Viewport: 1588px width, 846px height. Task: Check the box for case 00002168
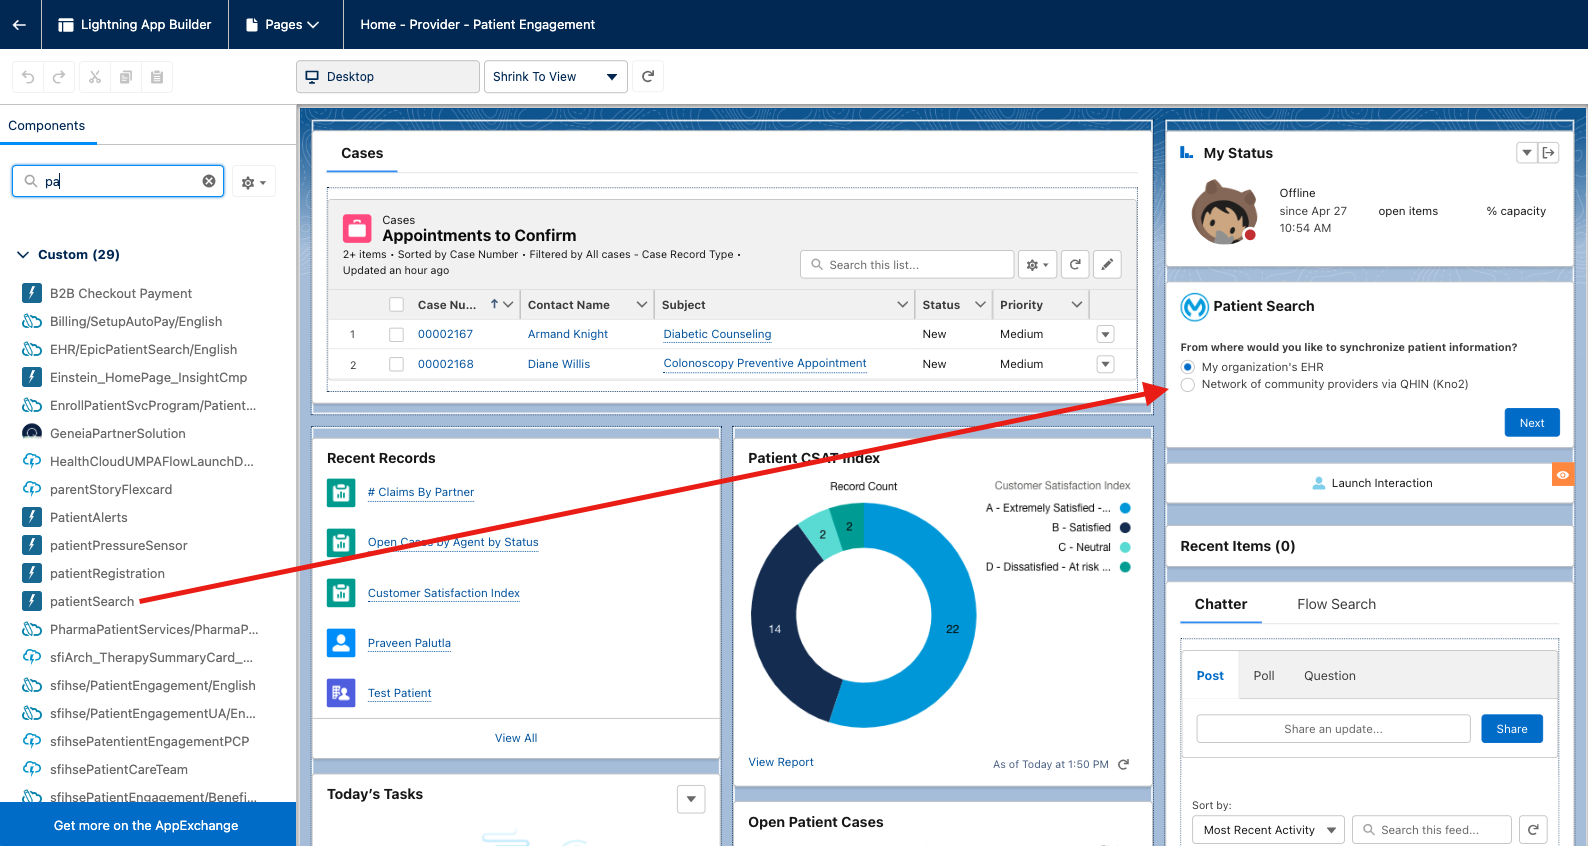(397, 364)
